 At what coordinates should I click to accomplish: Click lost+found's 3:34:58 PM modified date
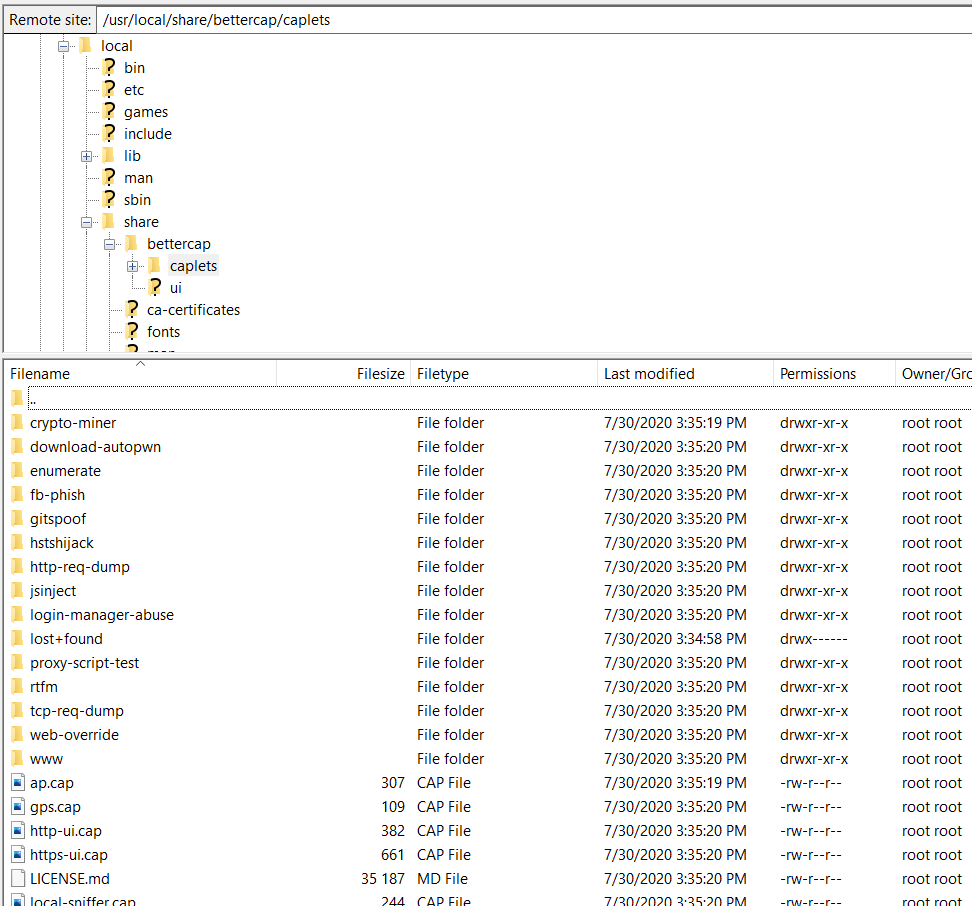coord(675,639)
